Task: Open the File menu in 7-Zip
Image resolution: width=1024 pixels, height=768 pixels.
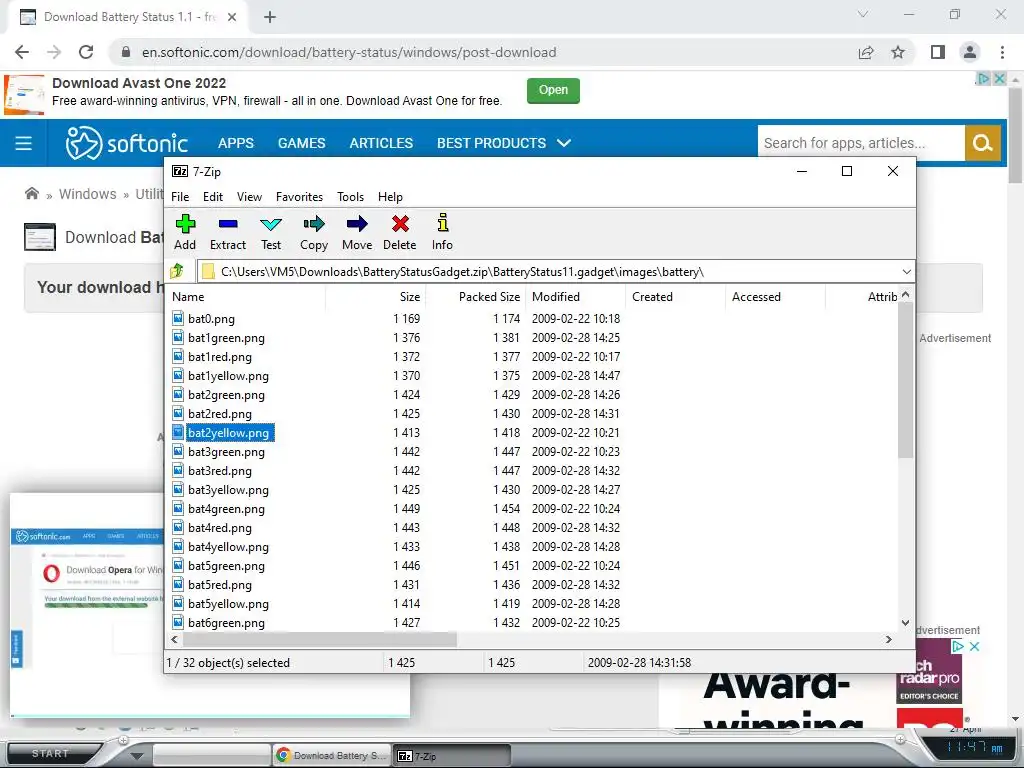Action: [180, 197]
